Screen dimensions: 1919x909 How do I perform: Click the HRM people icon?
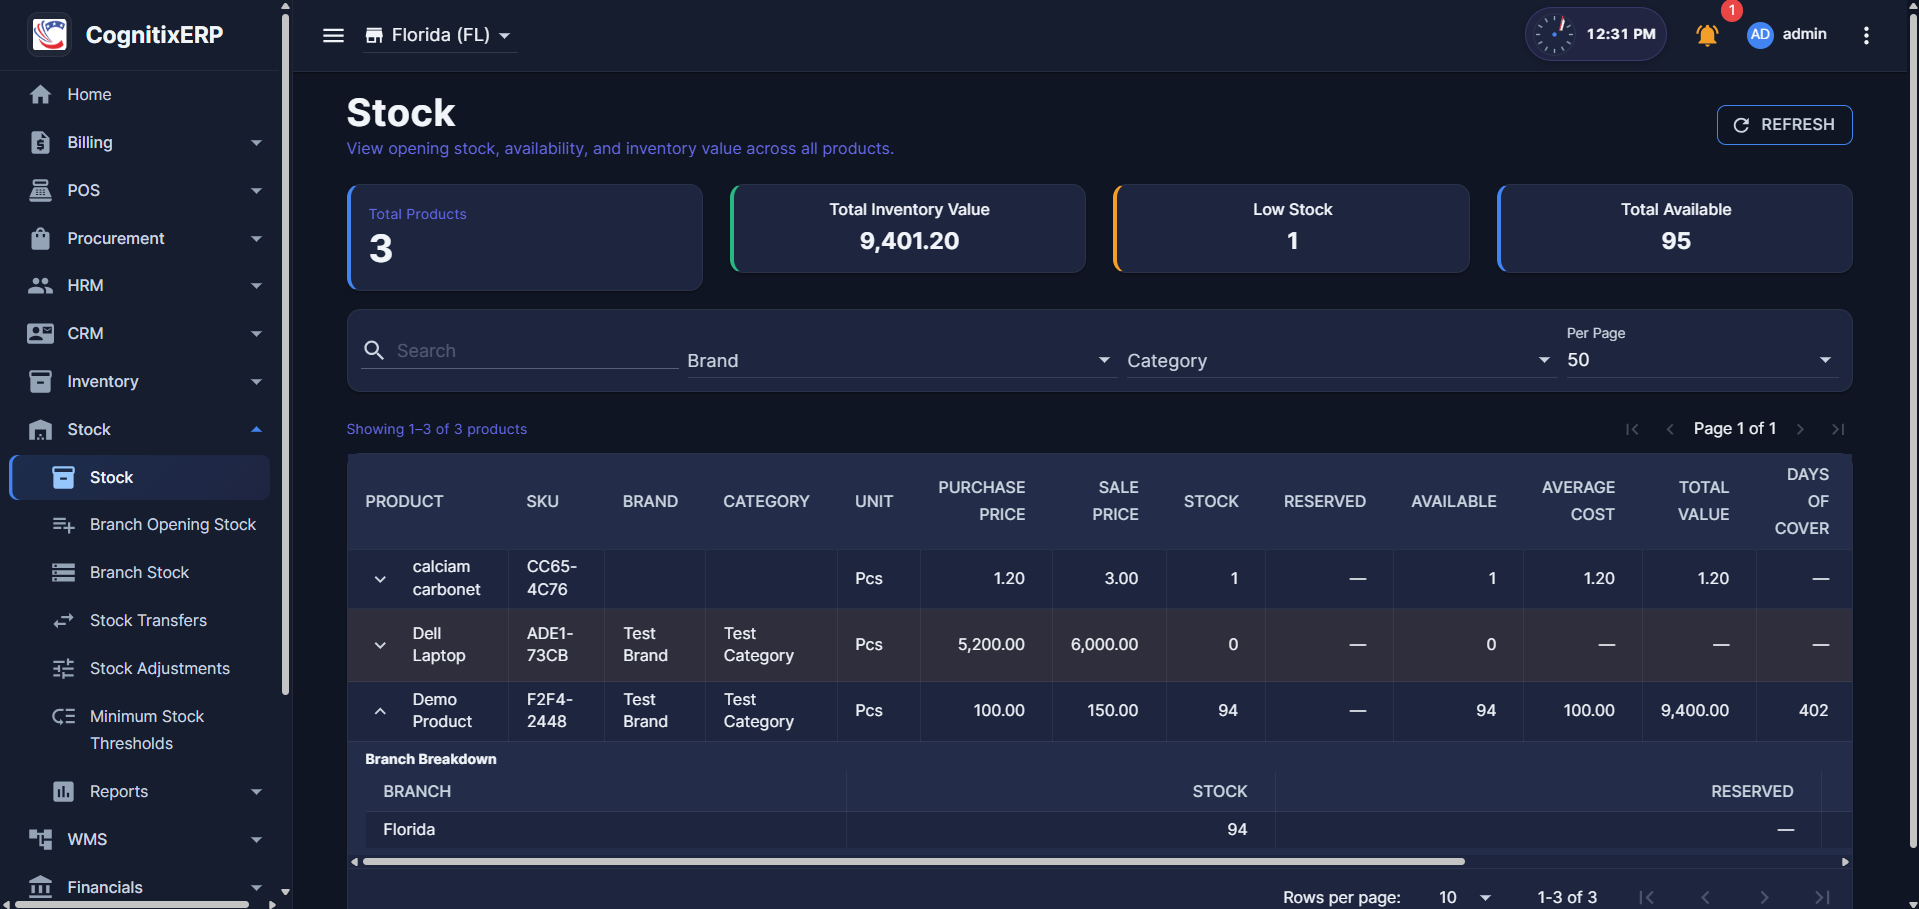(x=40, y=285)
